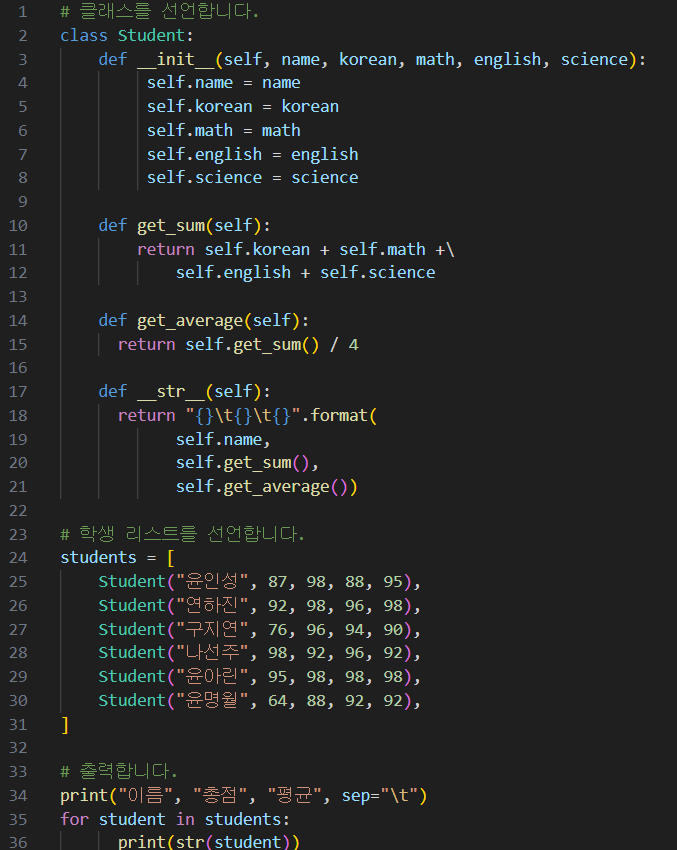Click '.format(' on line 18
The height and width of the screenshot is (850, 677).
point(339,415)
